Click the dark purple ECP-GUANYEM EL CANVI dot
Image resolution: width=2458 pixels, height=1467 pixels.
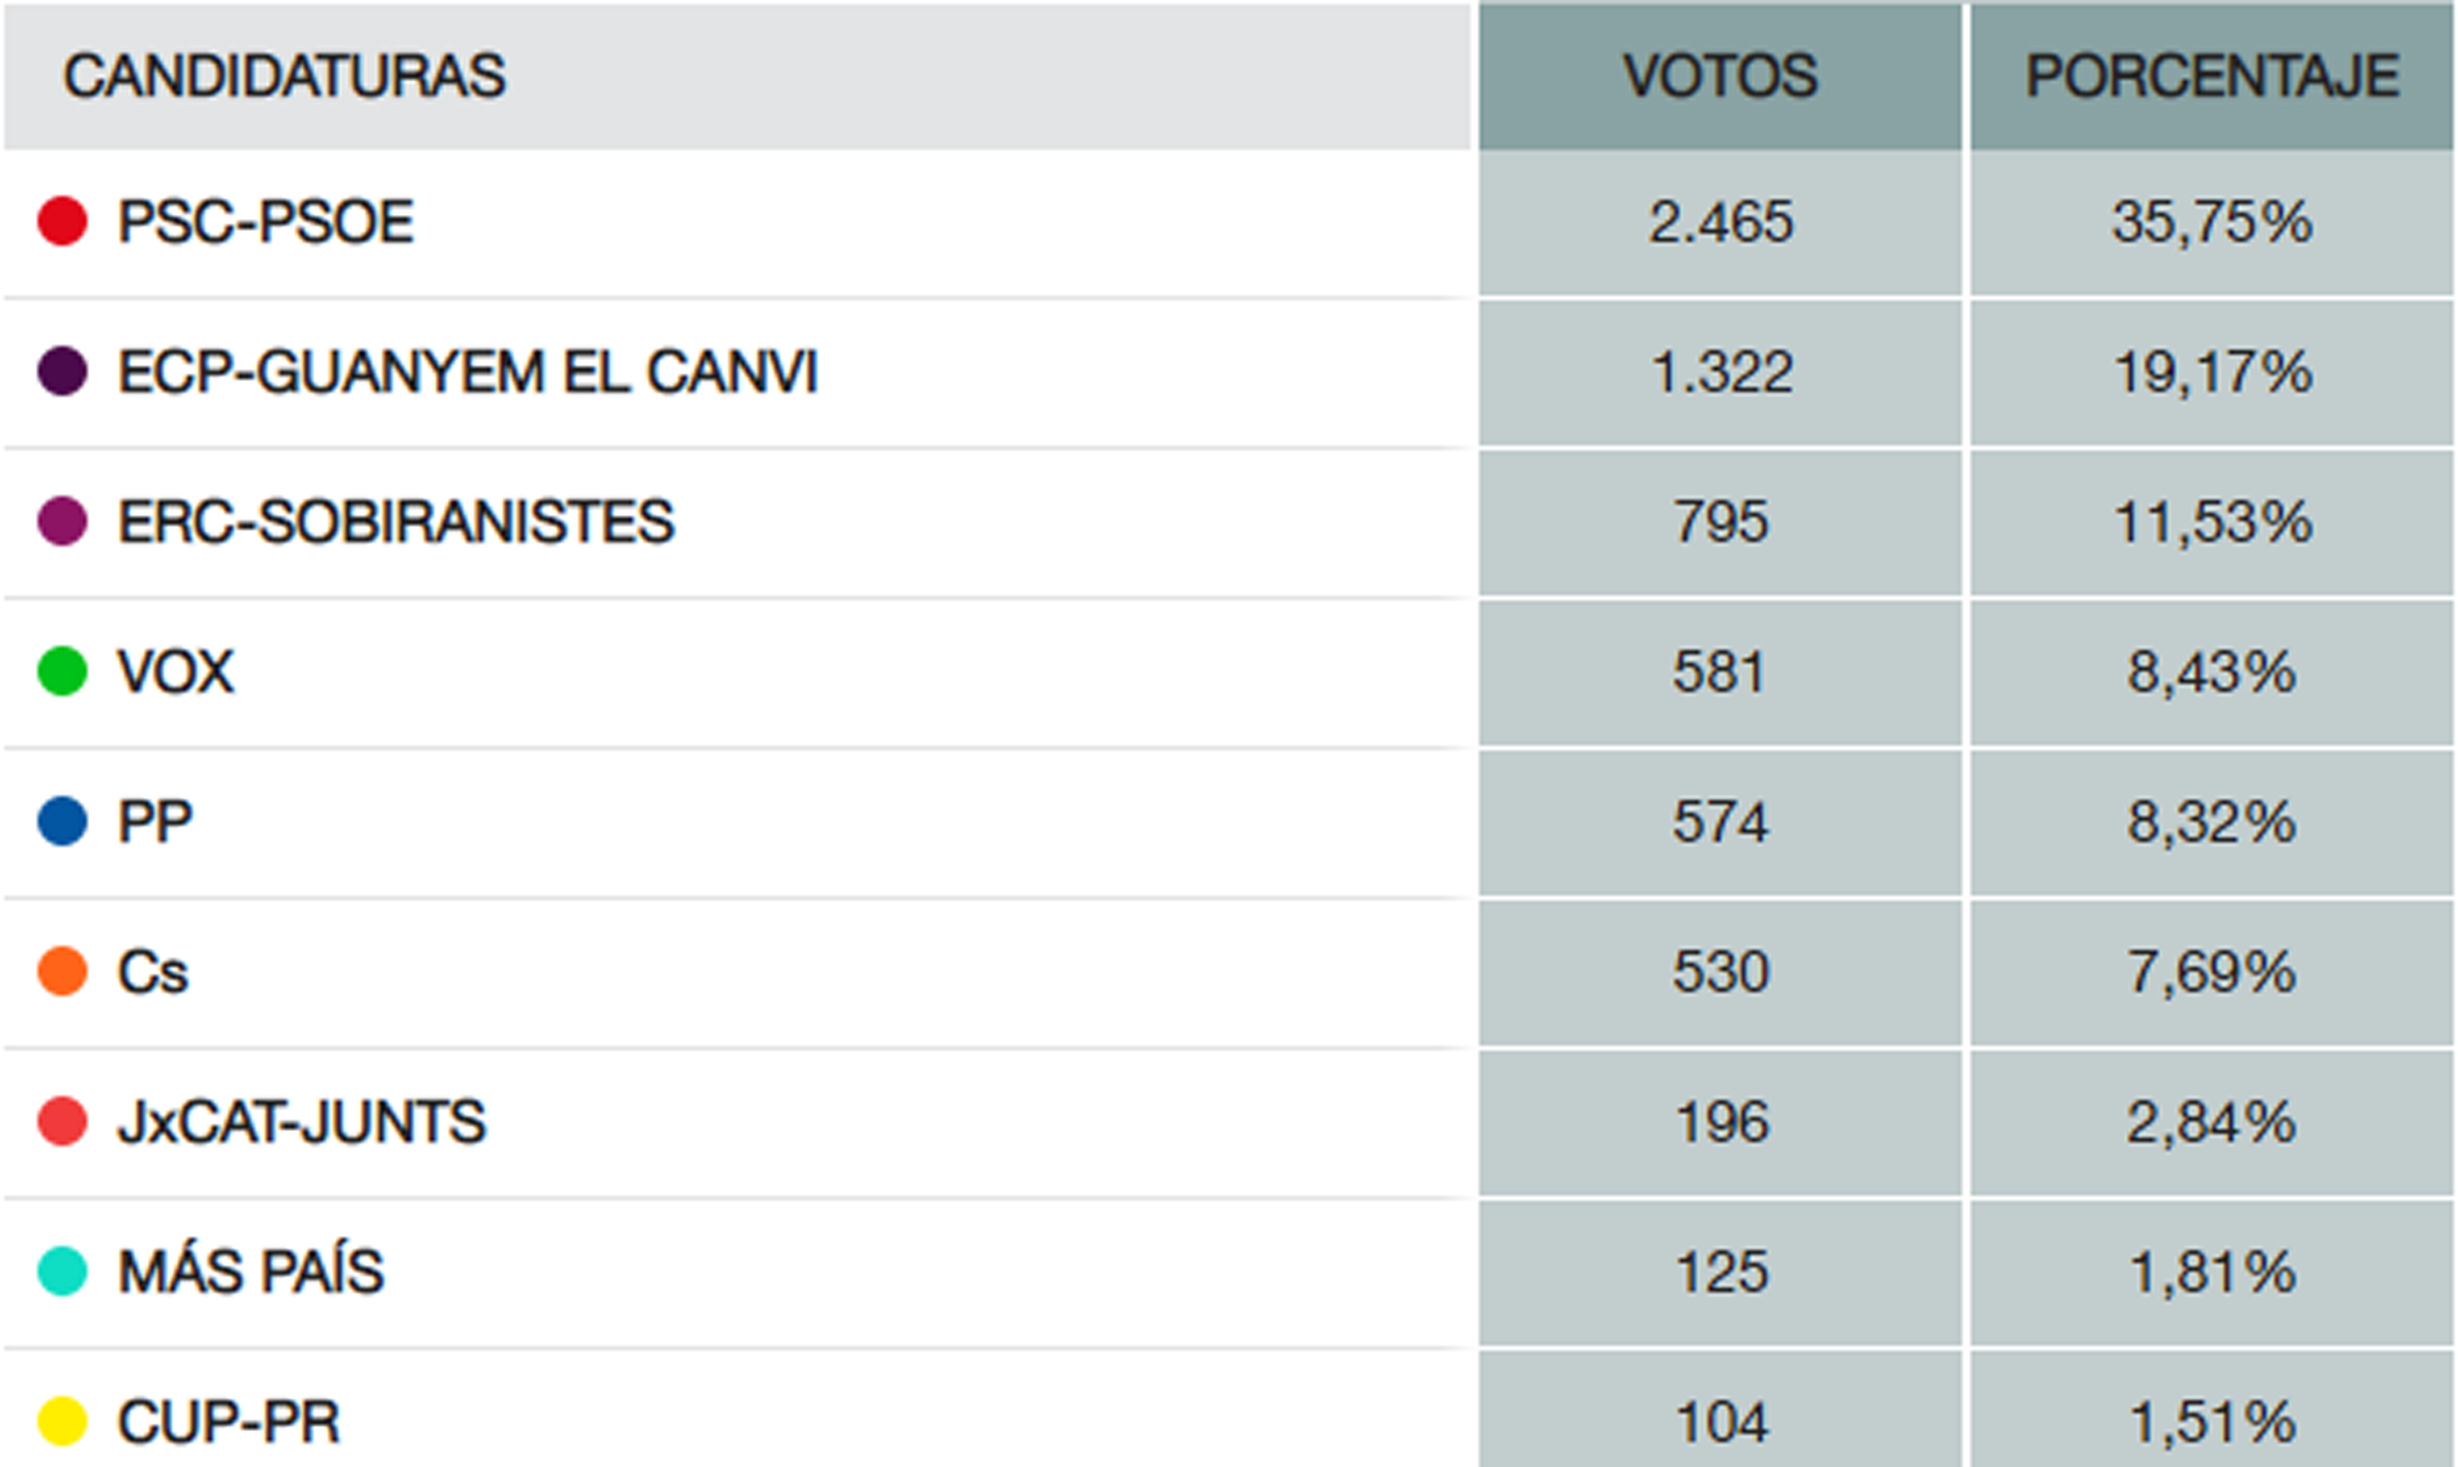pyautogui.click(x=62, y=371)
